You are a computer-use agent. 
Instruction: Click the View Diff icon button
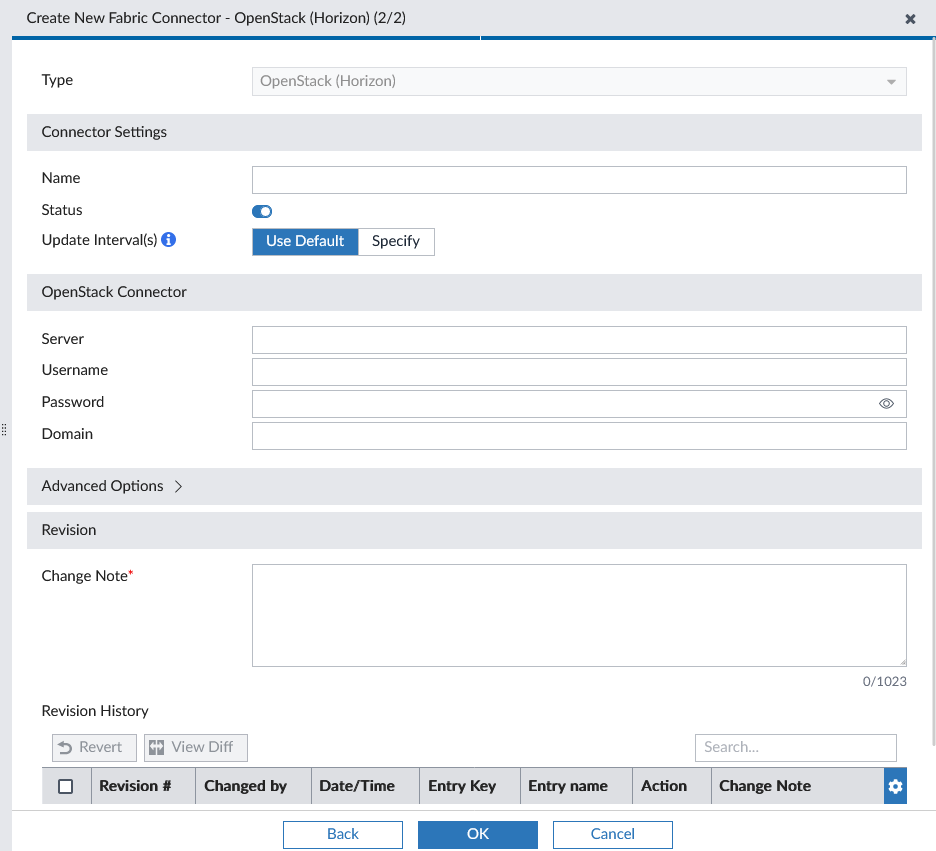[x=195, y=747]
